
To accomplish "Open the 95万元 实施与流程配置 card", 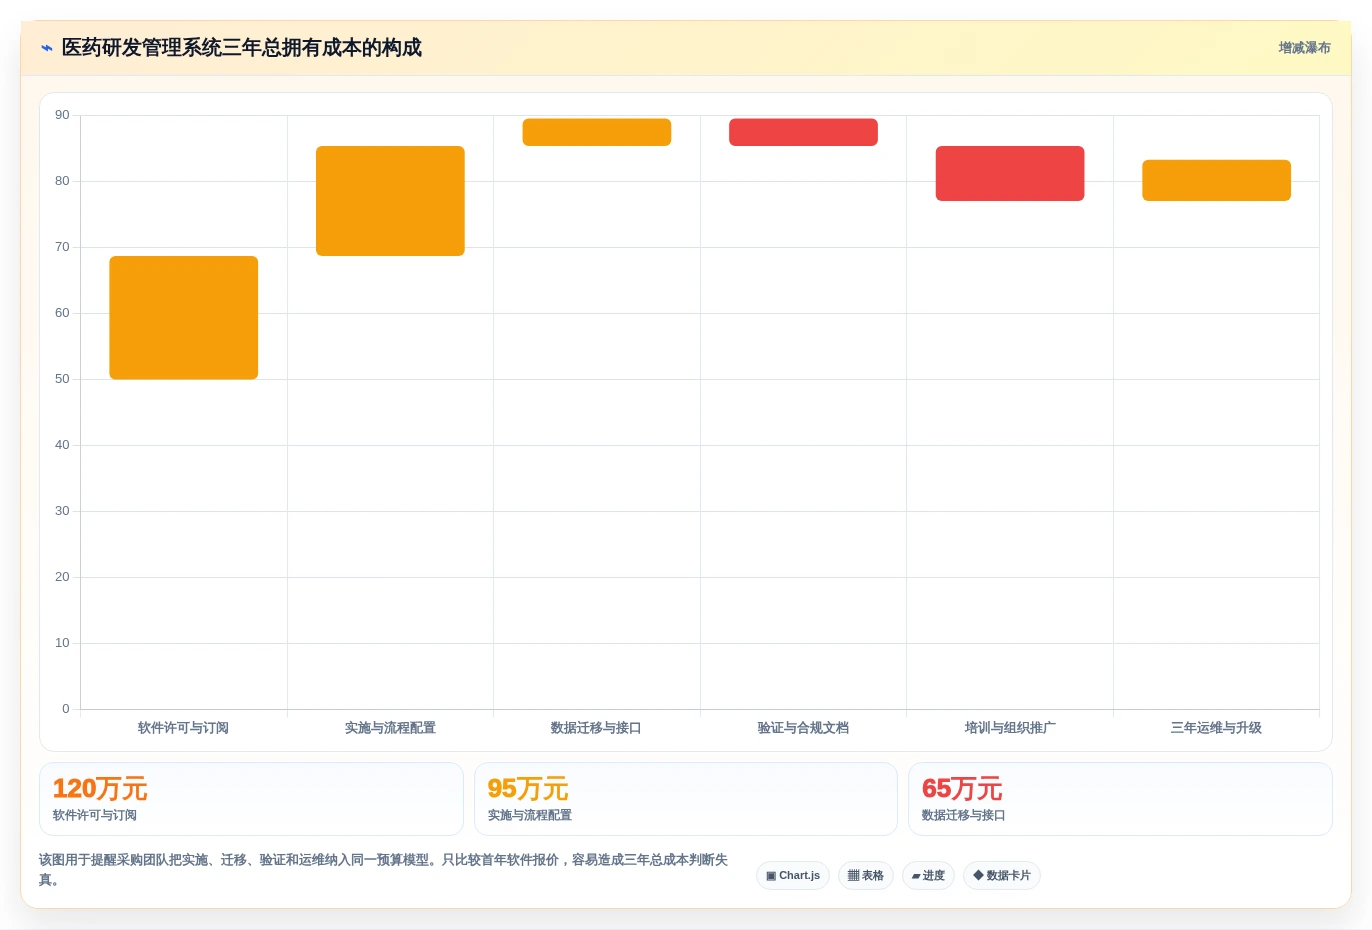I will pos(685,799).
